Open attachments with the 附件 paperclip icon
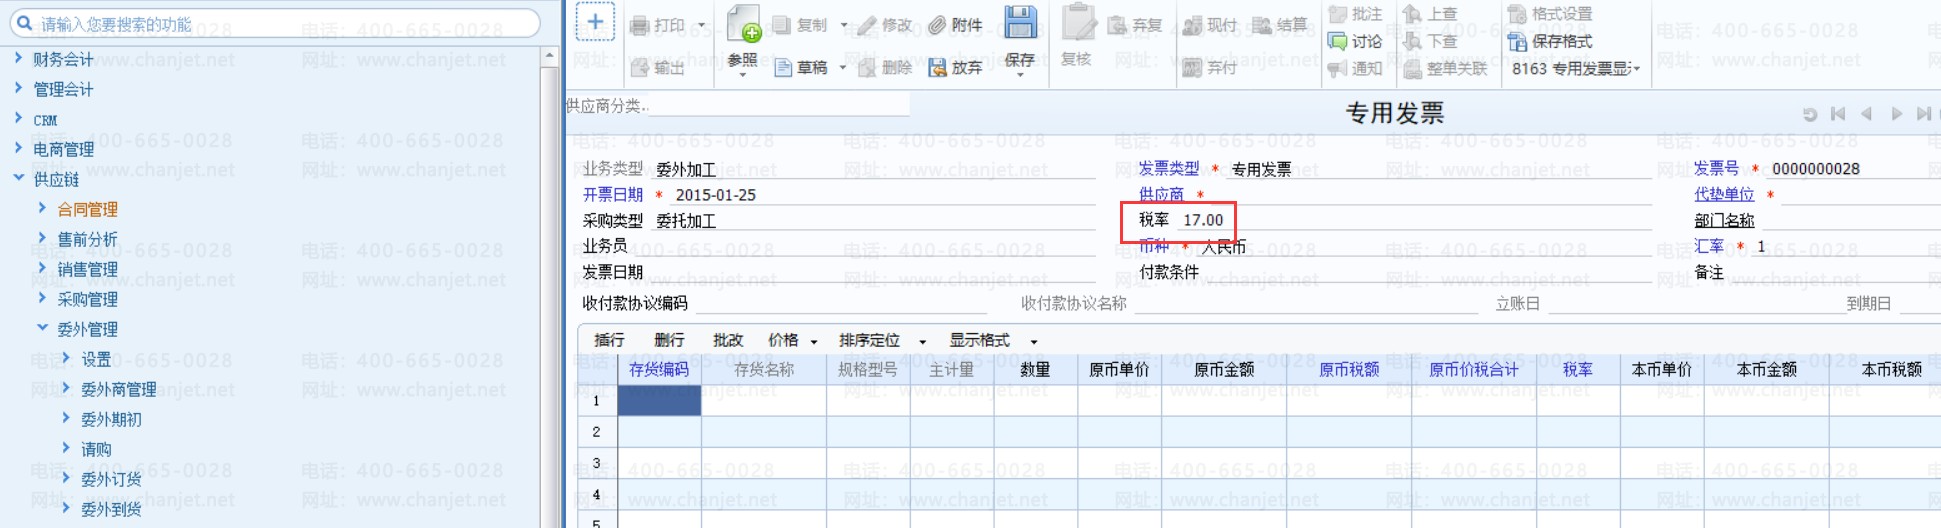This screenshot has height=528, width=1941. click(x=937, y=26)
